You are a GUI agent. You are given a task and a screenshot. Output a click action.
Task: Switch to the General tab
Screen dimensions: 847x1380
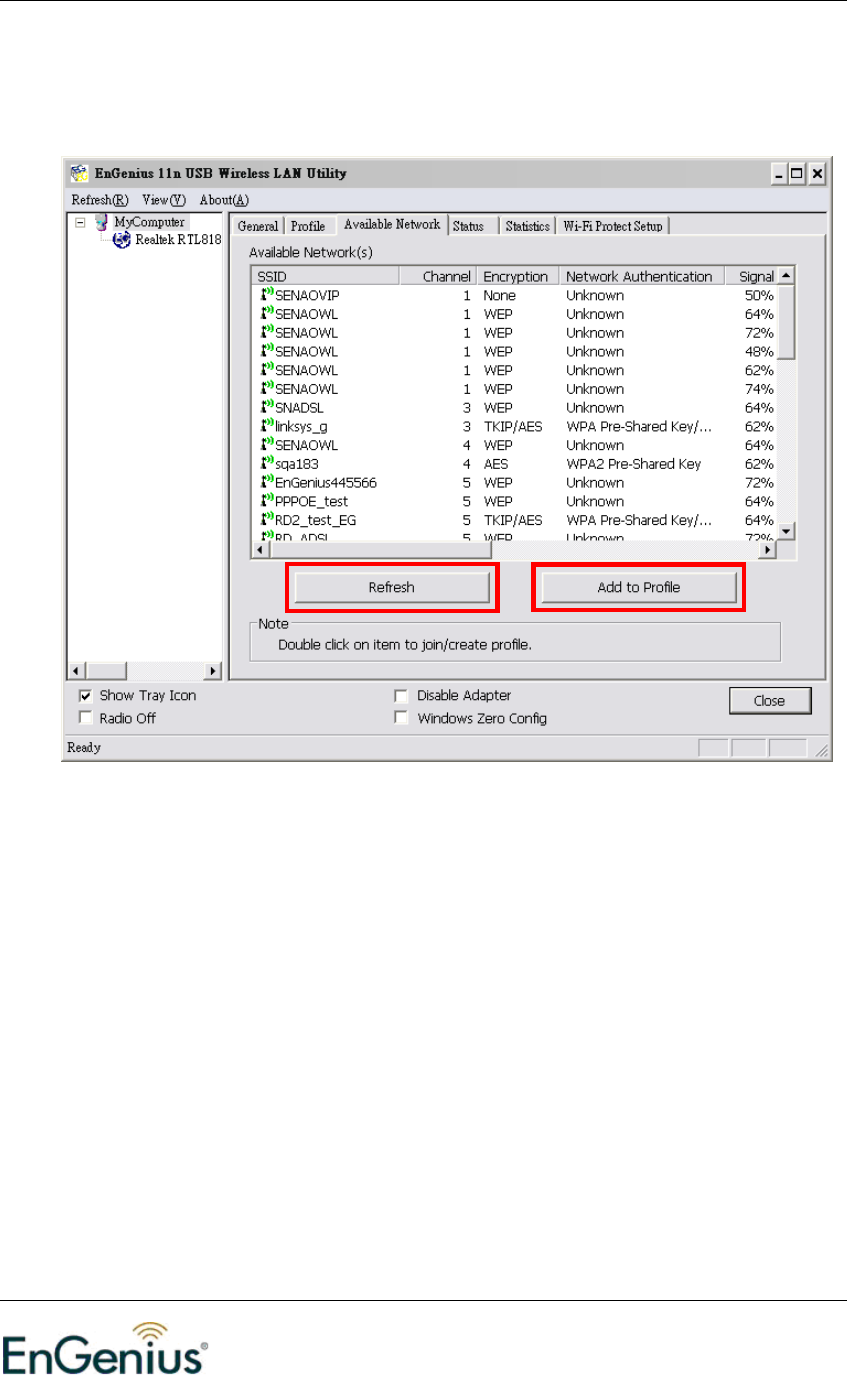[x=258, y=227]
